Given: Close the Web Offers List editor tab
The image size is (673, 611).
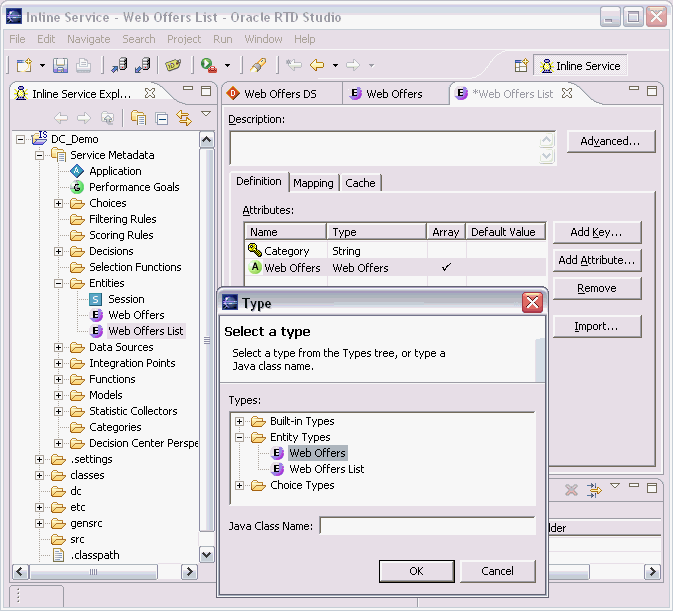Looking at the screenshot, I should click(567, 93).
